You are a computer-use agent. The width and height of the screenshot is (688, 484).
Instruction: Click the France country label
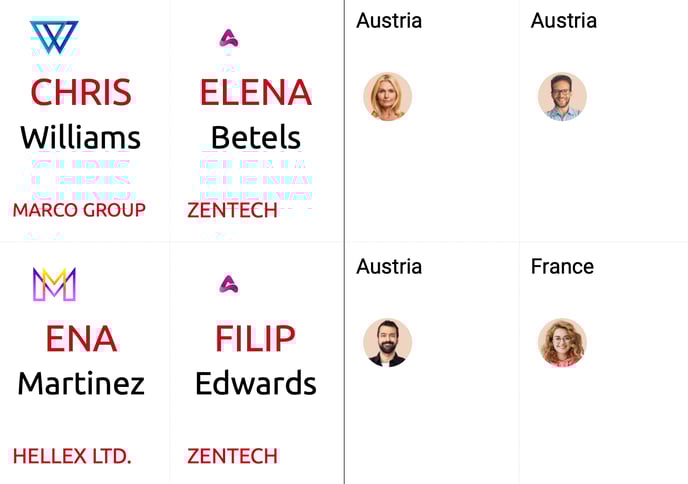563,266
